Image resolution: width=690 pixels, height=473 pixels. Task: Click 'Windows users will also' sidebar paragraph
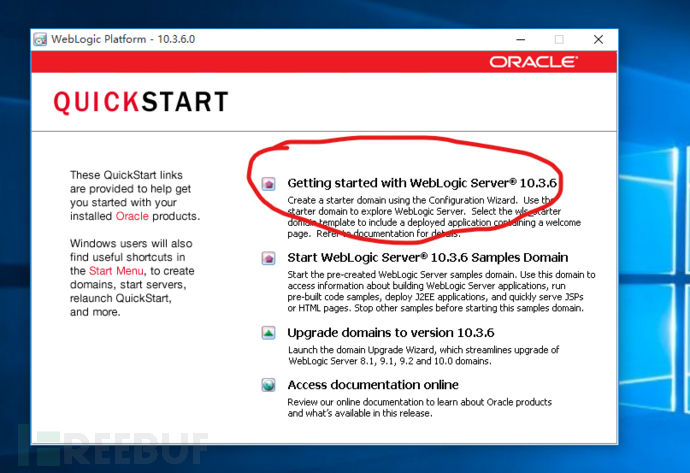click(132, 278)
